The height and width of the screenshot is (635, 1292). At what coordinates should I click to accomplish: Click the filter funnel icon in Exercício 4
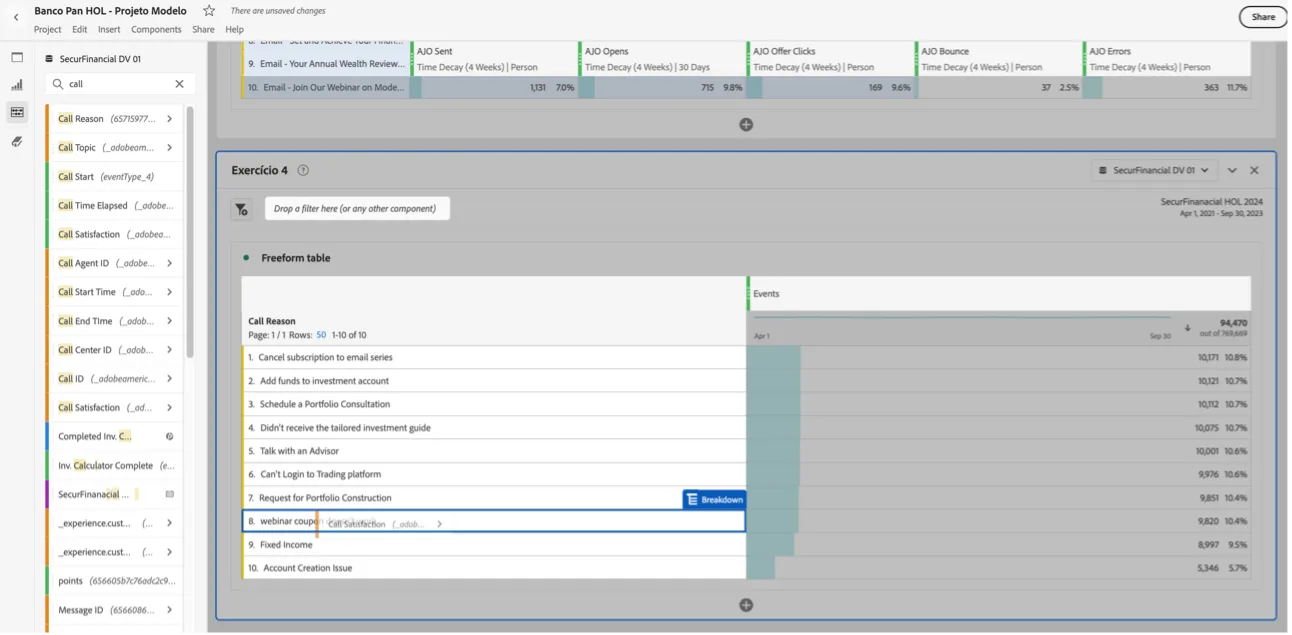click(242, 209)
